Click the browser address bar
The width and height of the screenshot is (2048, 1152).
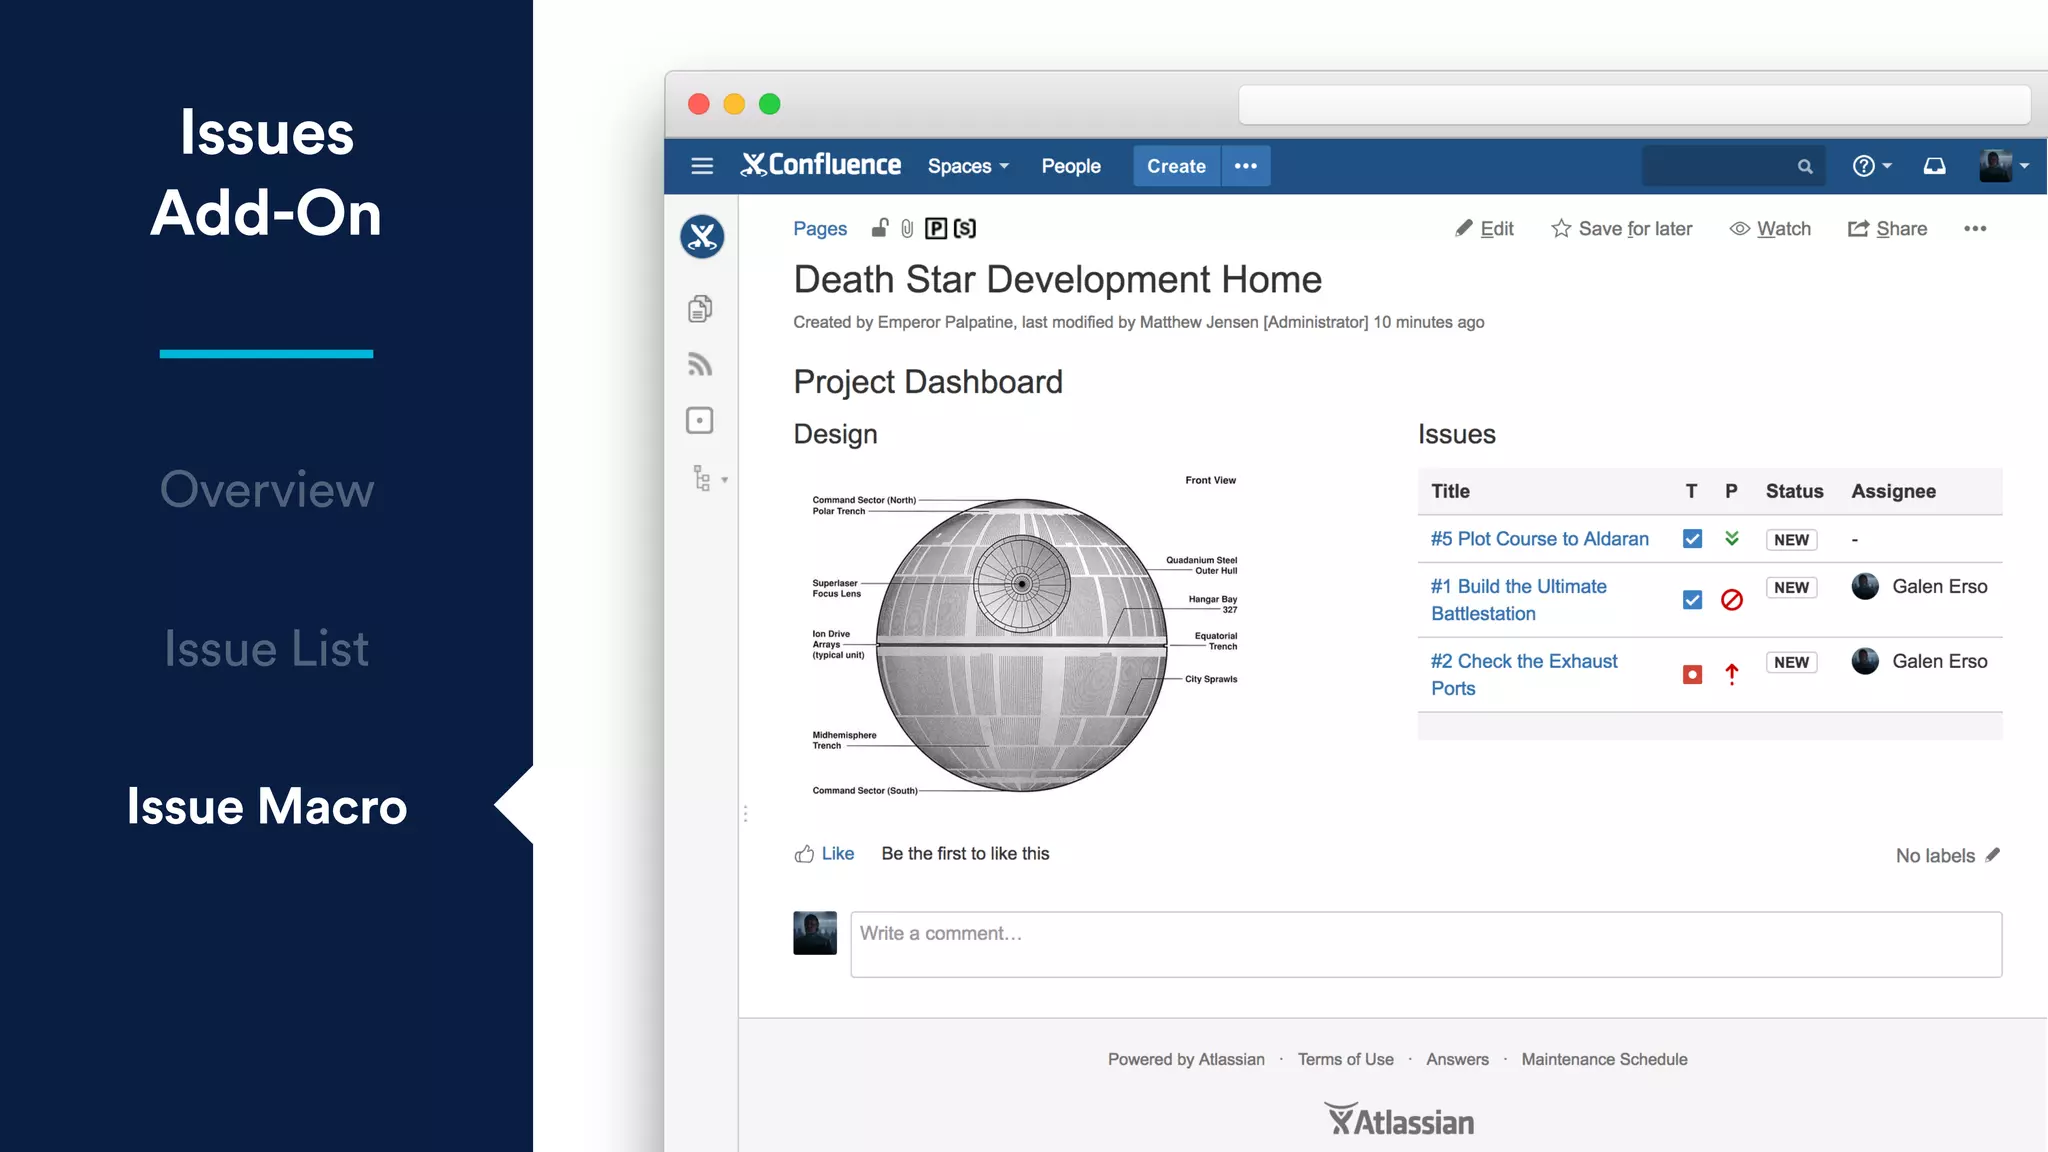point(1634,105)
